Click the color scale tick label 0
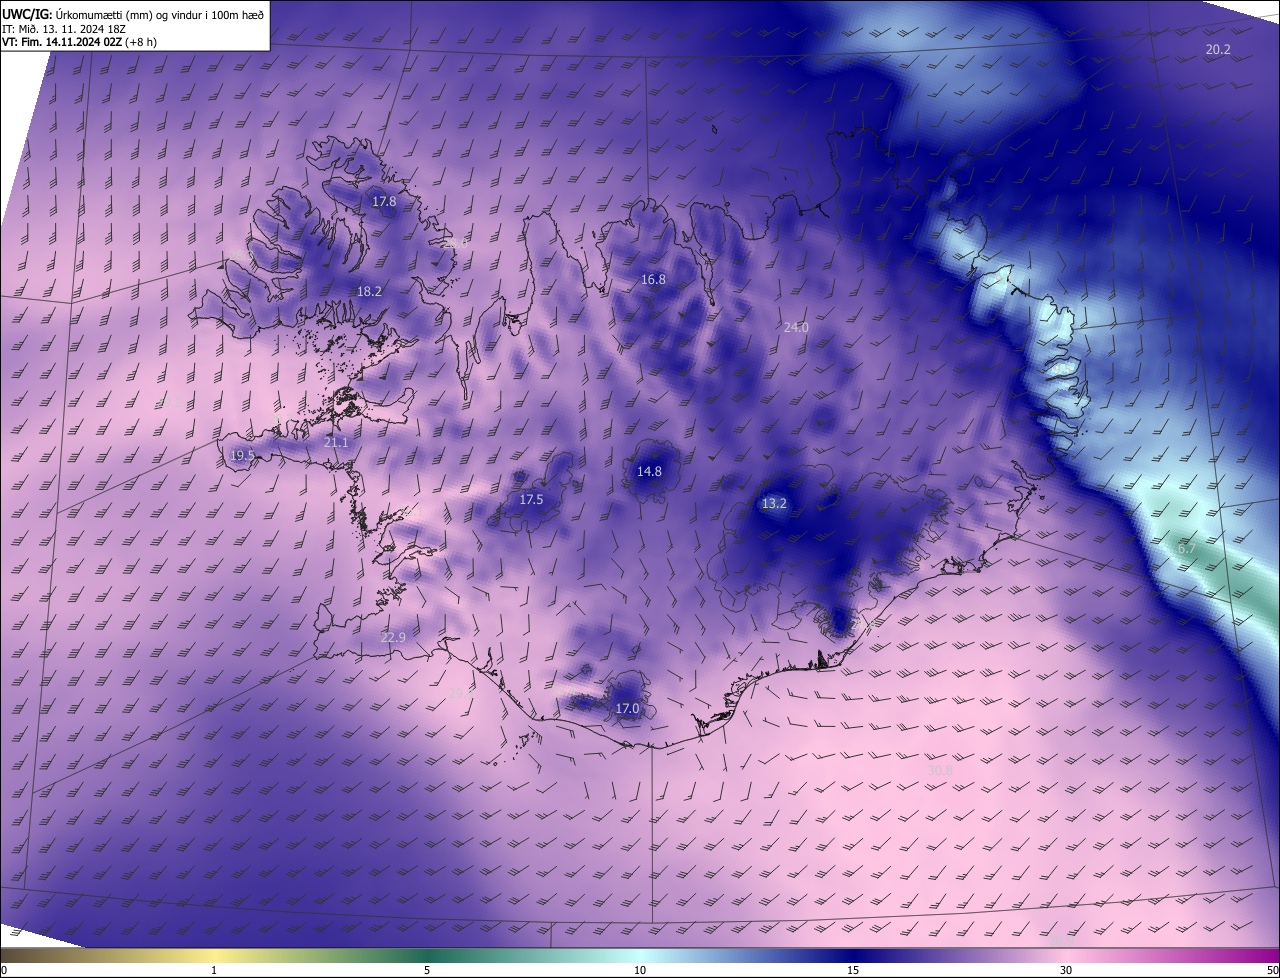The height and width of the screenshot is (978, 1280). click(4, 970)
